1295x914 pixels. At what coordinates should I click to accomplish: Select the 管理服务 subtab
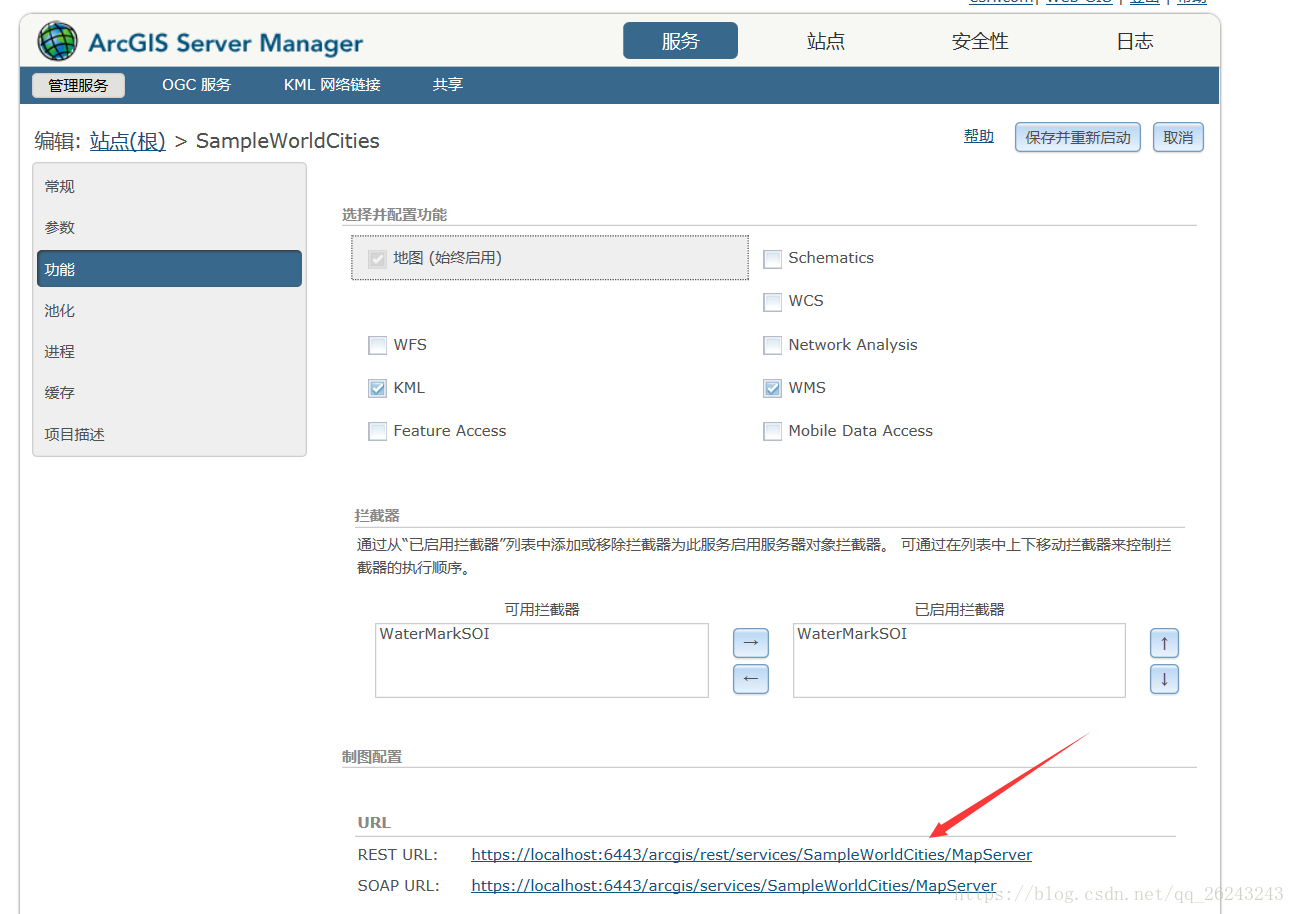coord(78,85)
